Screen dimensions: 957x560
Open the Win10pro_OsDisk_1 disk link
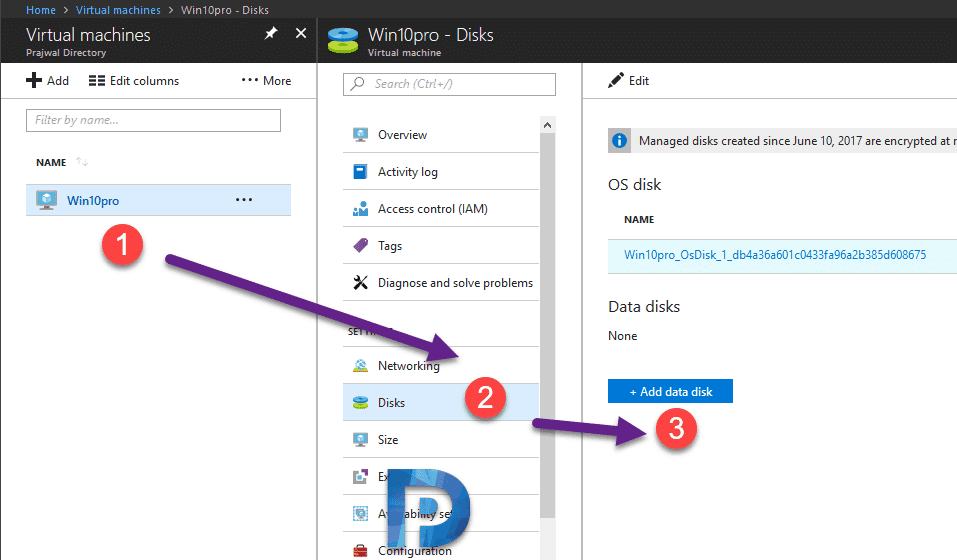click(x=775, y=255)
